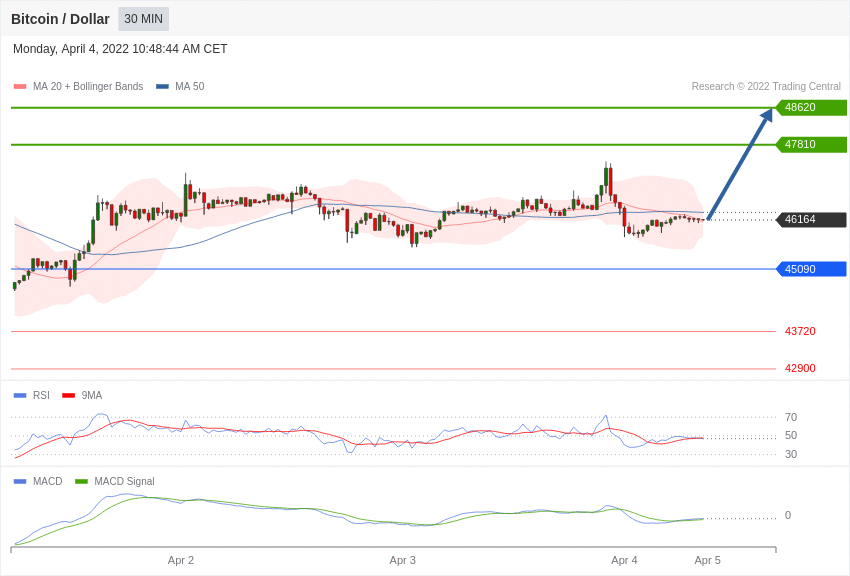Screen dimensions: 850x576
Task: Select the 47810 resistance price tag
Action: [x=812, y=144]
